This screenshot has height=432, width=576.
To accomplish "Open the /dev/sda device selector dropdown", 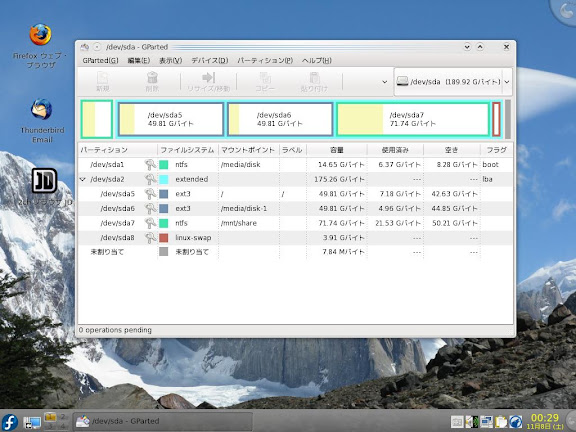I will (x=453, y=82).
